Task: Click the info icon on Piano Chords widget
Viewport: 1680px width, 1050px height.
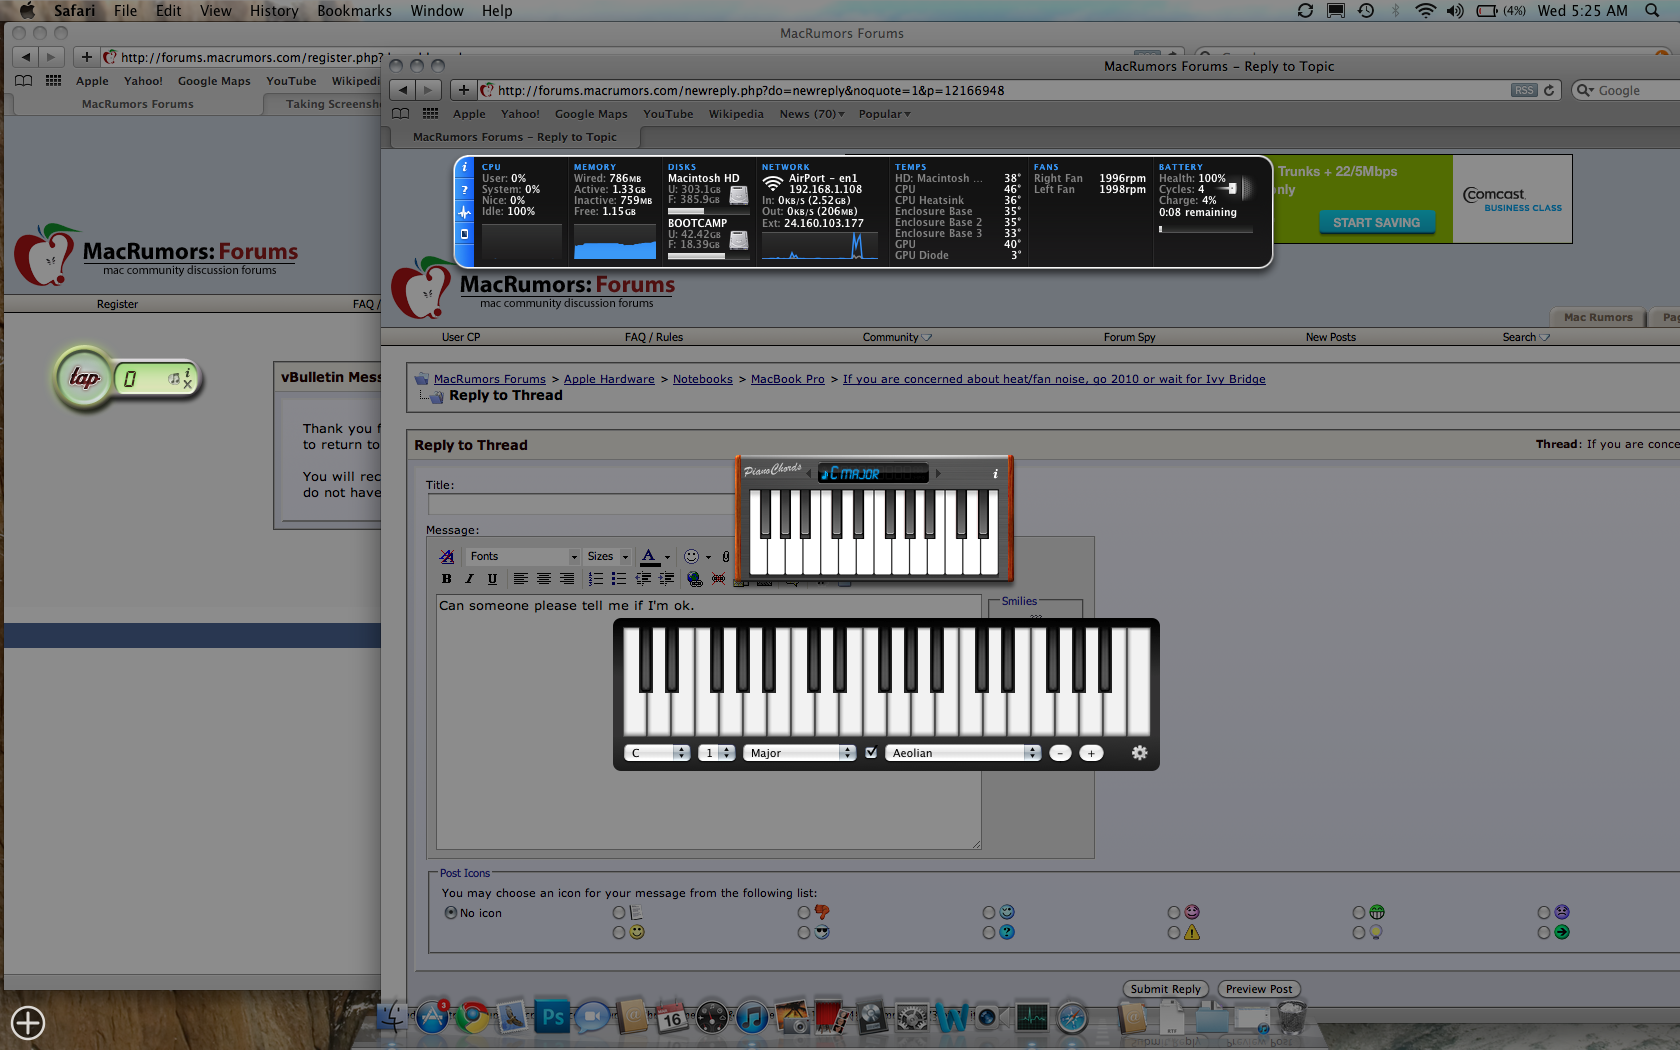Action: (x=995, y=473)
